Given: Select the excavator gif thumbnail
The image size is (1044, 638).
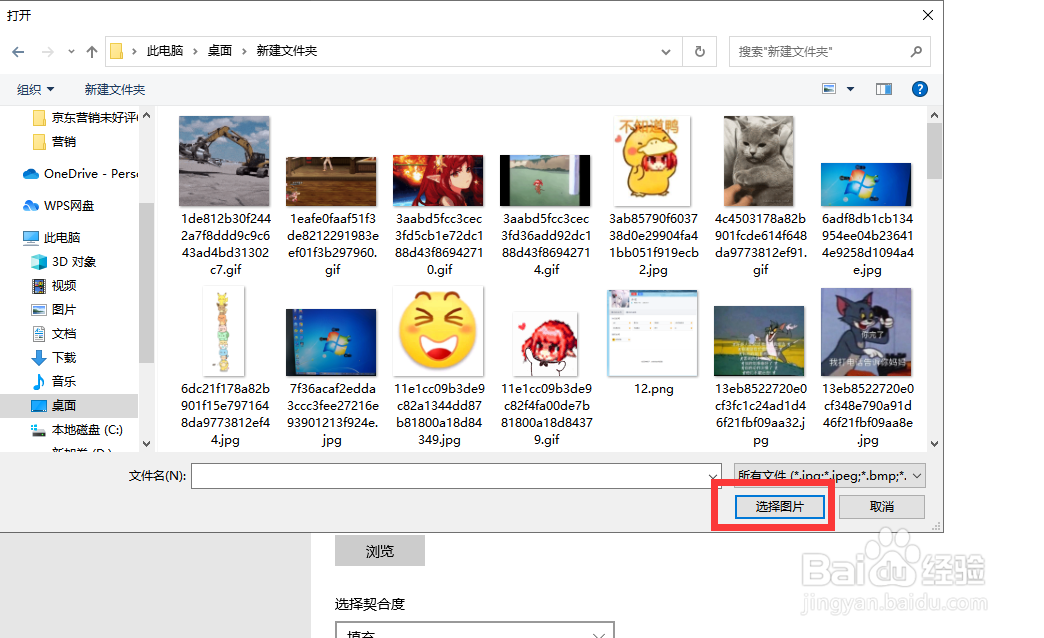Looking at the screenshot, I should click(x=224, y=161).
